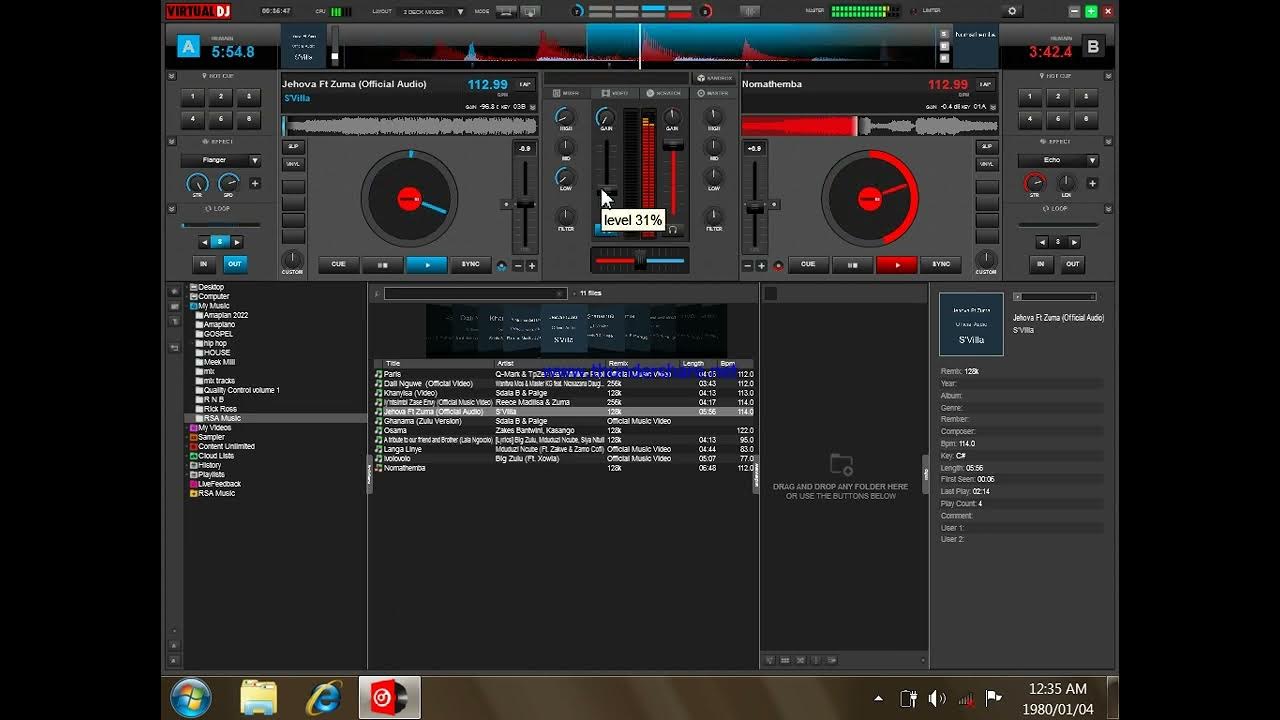The image size is (1280, 720).
Task: Click deck A pitch plus button
Action: point(531,266)
